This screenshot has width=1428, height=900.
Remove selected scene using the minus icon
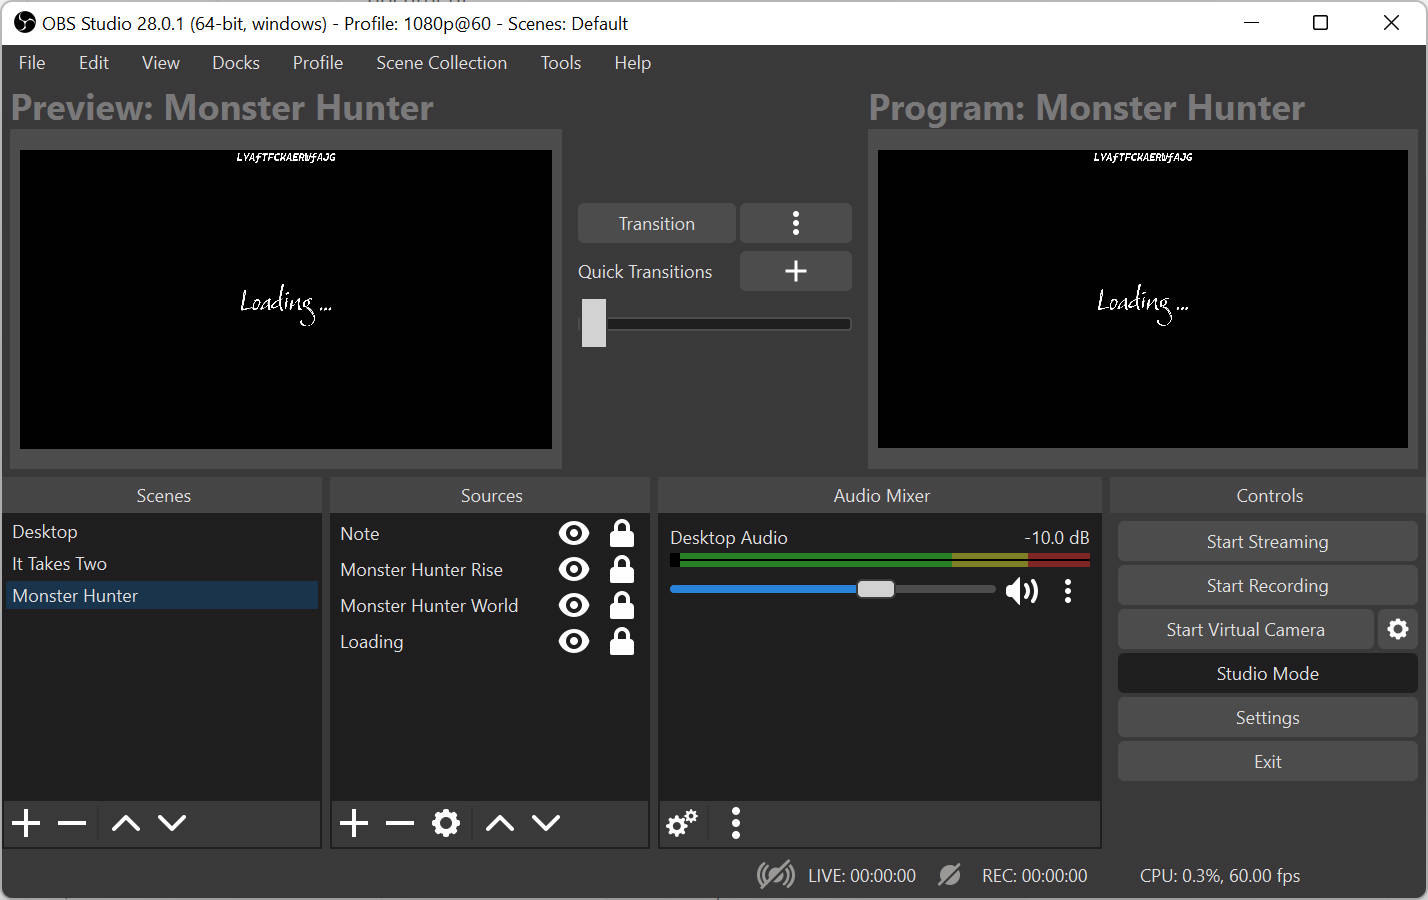point(71,823)
